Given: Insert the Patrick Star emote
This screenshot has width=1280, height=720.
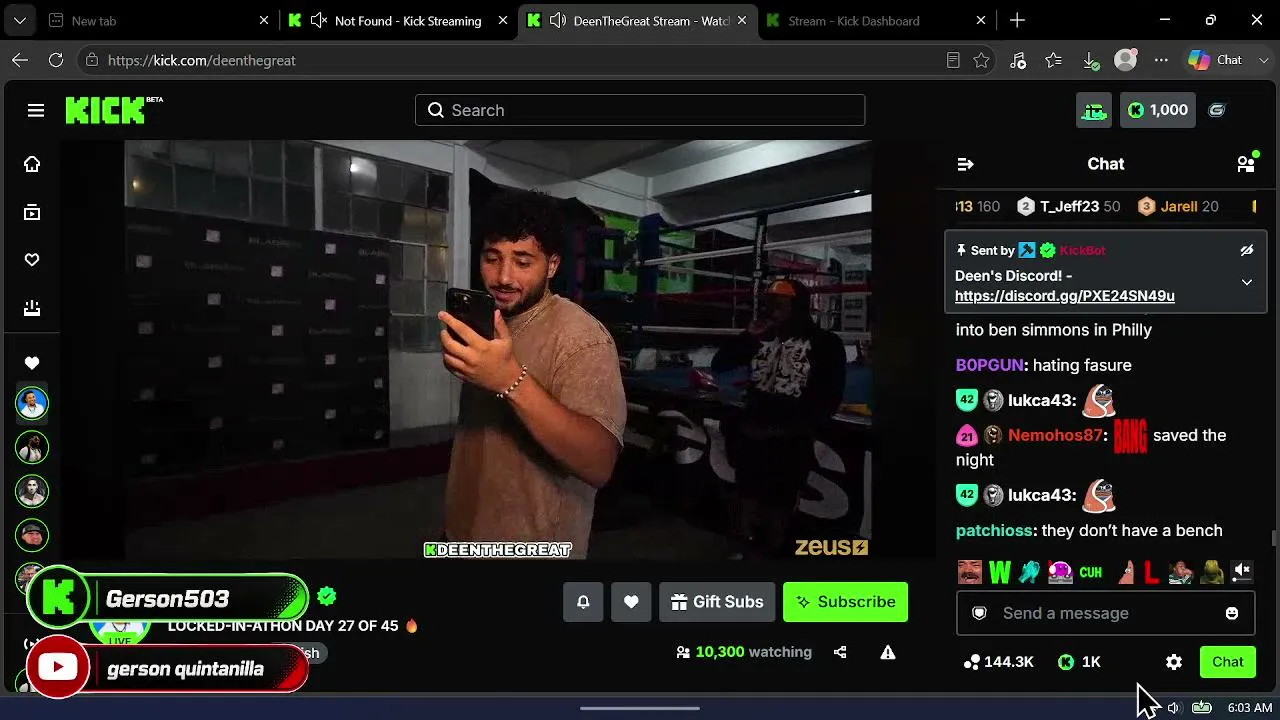Looking at the screenshot, I should pos(1126,572).
